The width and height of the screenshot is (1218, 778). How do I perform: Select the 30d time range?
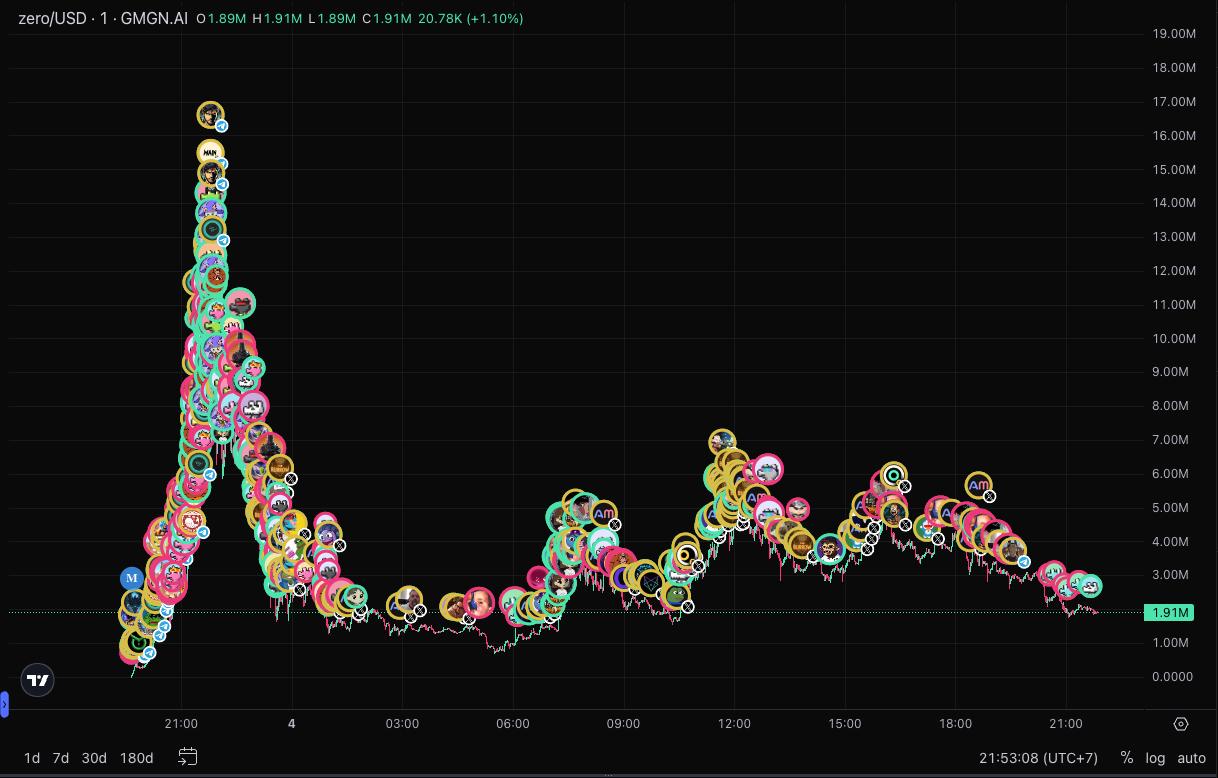(94, 757)
